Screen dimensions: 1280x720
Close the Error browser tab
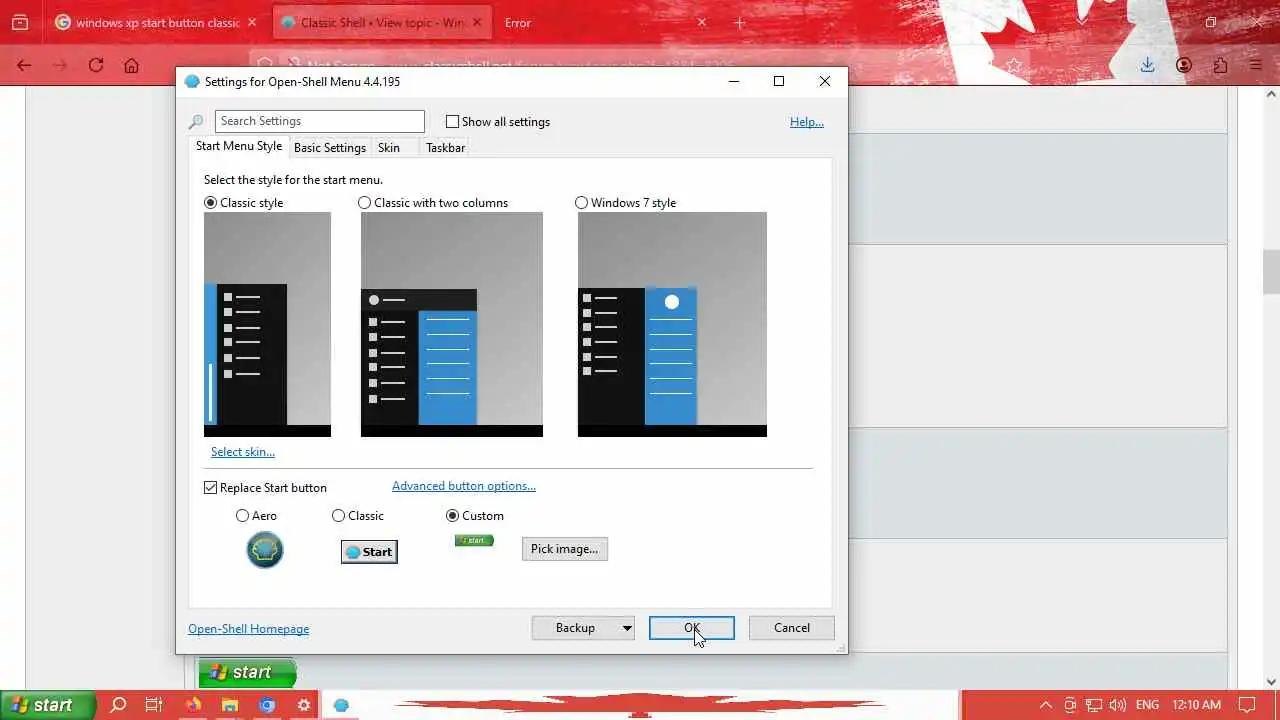click(702, 22)
